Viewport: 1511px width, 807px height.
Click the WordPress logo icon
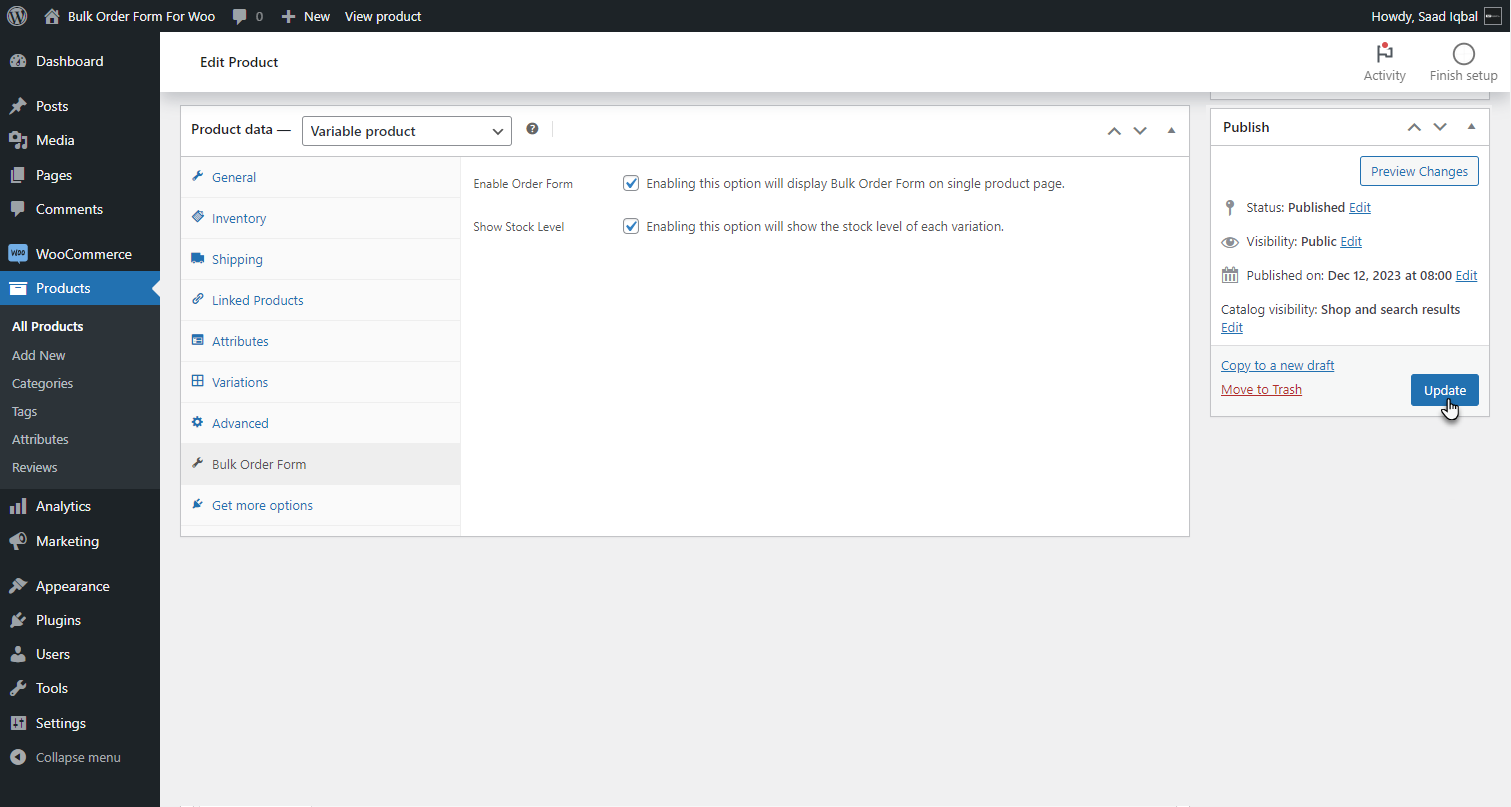[x=17, y=16]
